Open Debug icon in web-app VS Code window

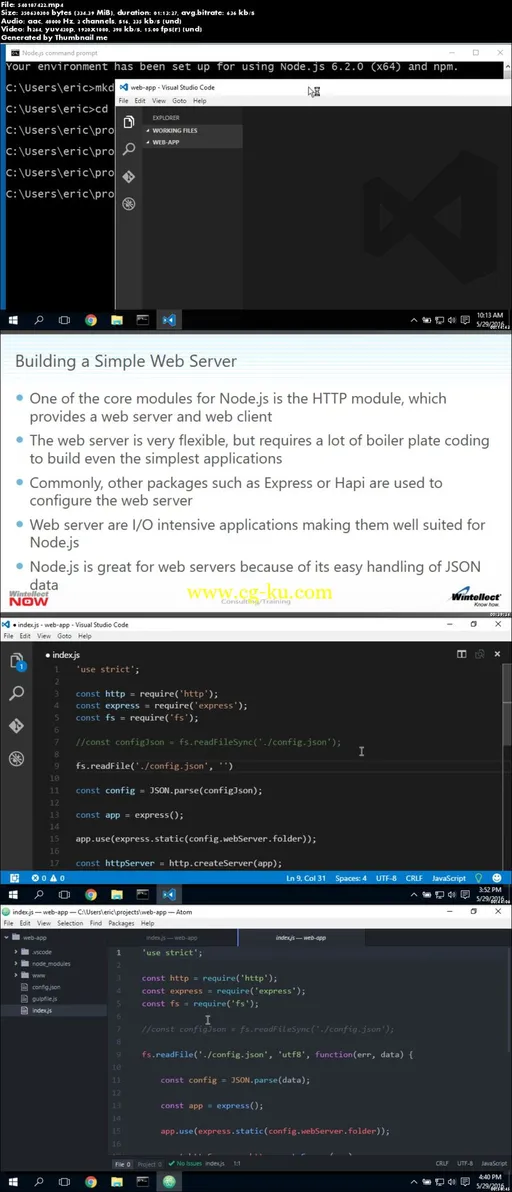click(129, 203)
